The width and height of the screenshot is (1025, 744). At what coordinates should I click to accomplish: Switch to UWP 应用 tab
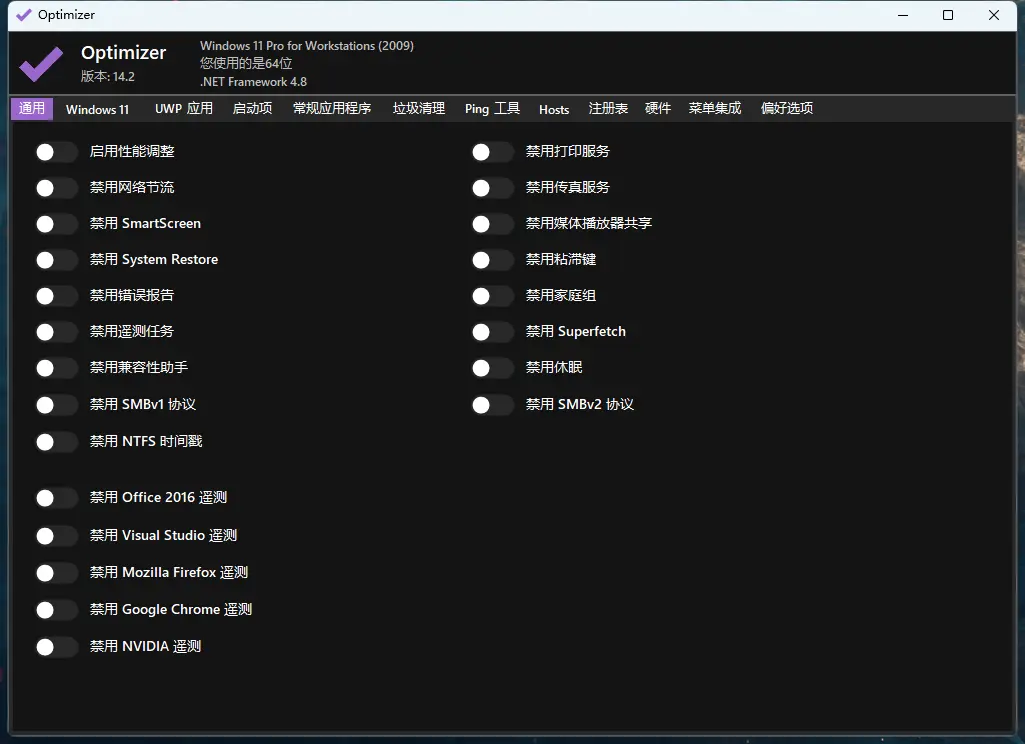(184, 109)
